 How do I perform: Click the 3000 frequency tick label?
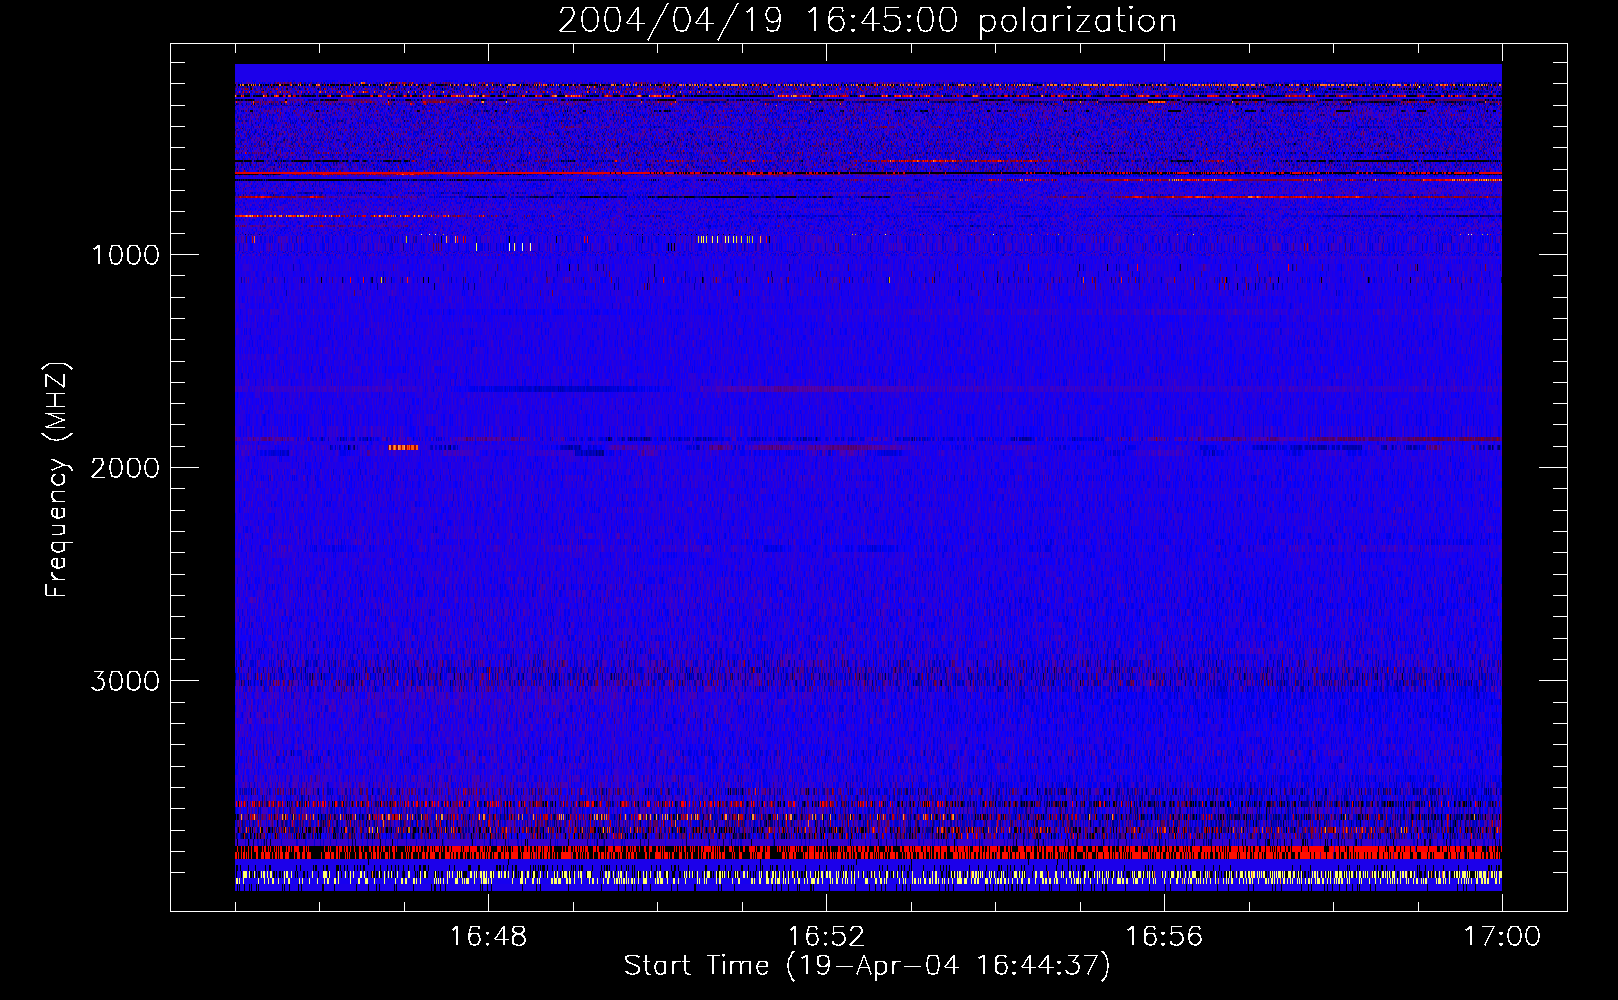[125, 681]
